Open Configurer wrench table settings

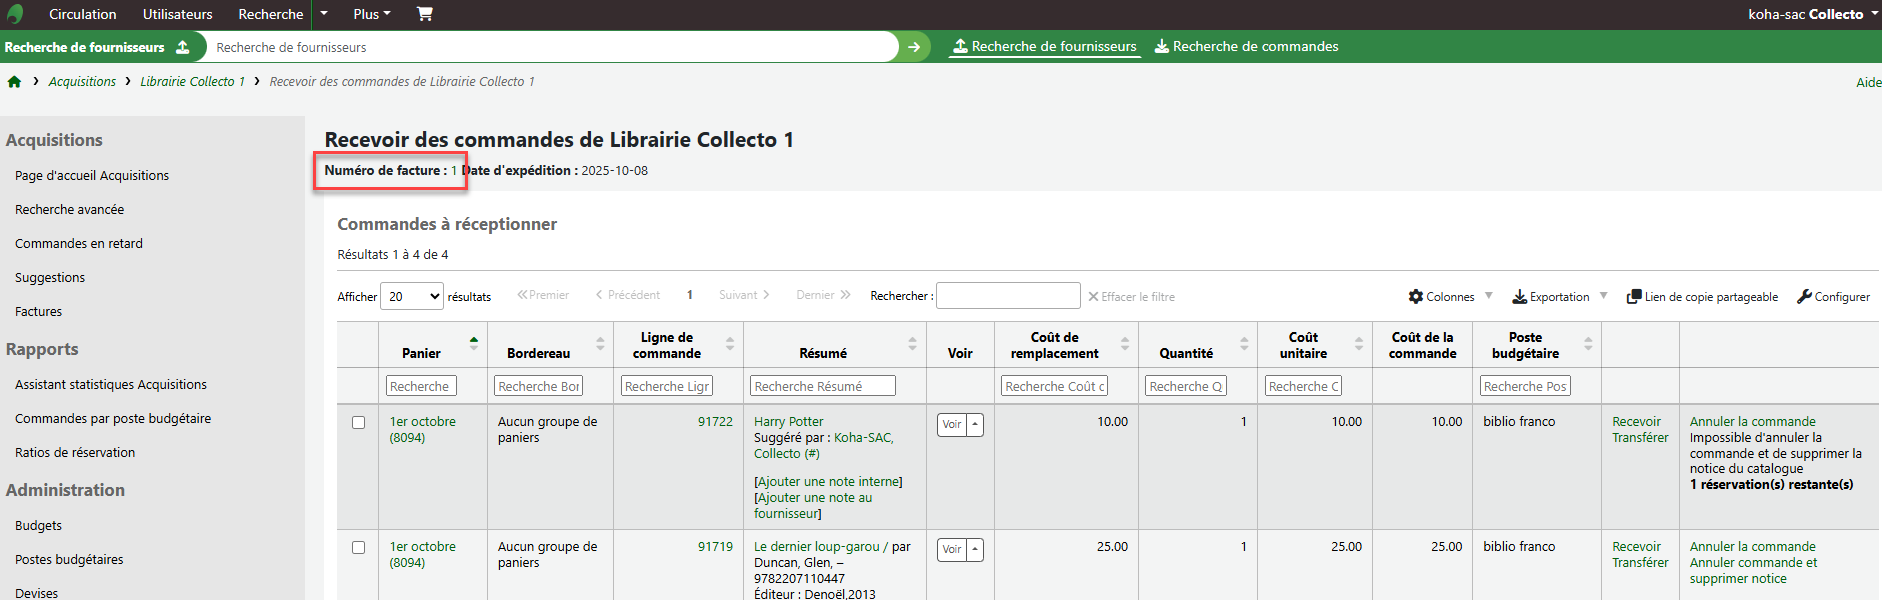click(1804, 297)
